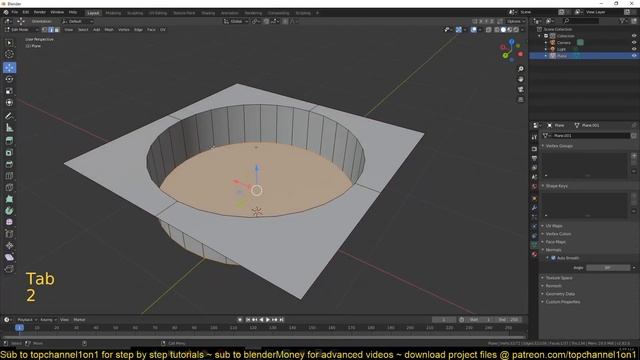Image resolution: width=640 pixels, height=360 pixels.
Task: Open the Global transform orientation dropdown
Action: (x=236, y=21)
